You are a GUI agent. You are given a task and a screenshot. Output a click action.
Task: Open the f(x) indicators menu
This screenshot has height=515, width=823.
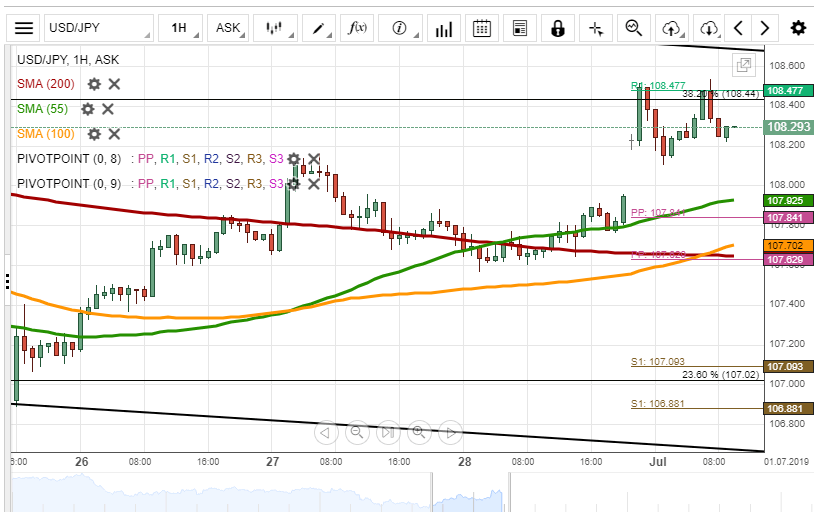tap(358, 28)
